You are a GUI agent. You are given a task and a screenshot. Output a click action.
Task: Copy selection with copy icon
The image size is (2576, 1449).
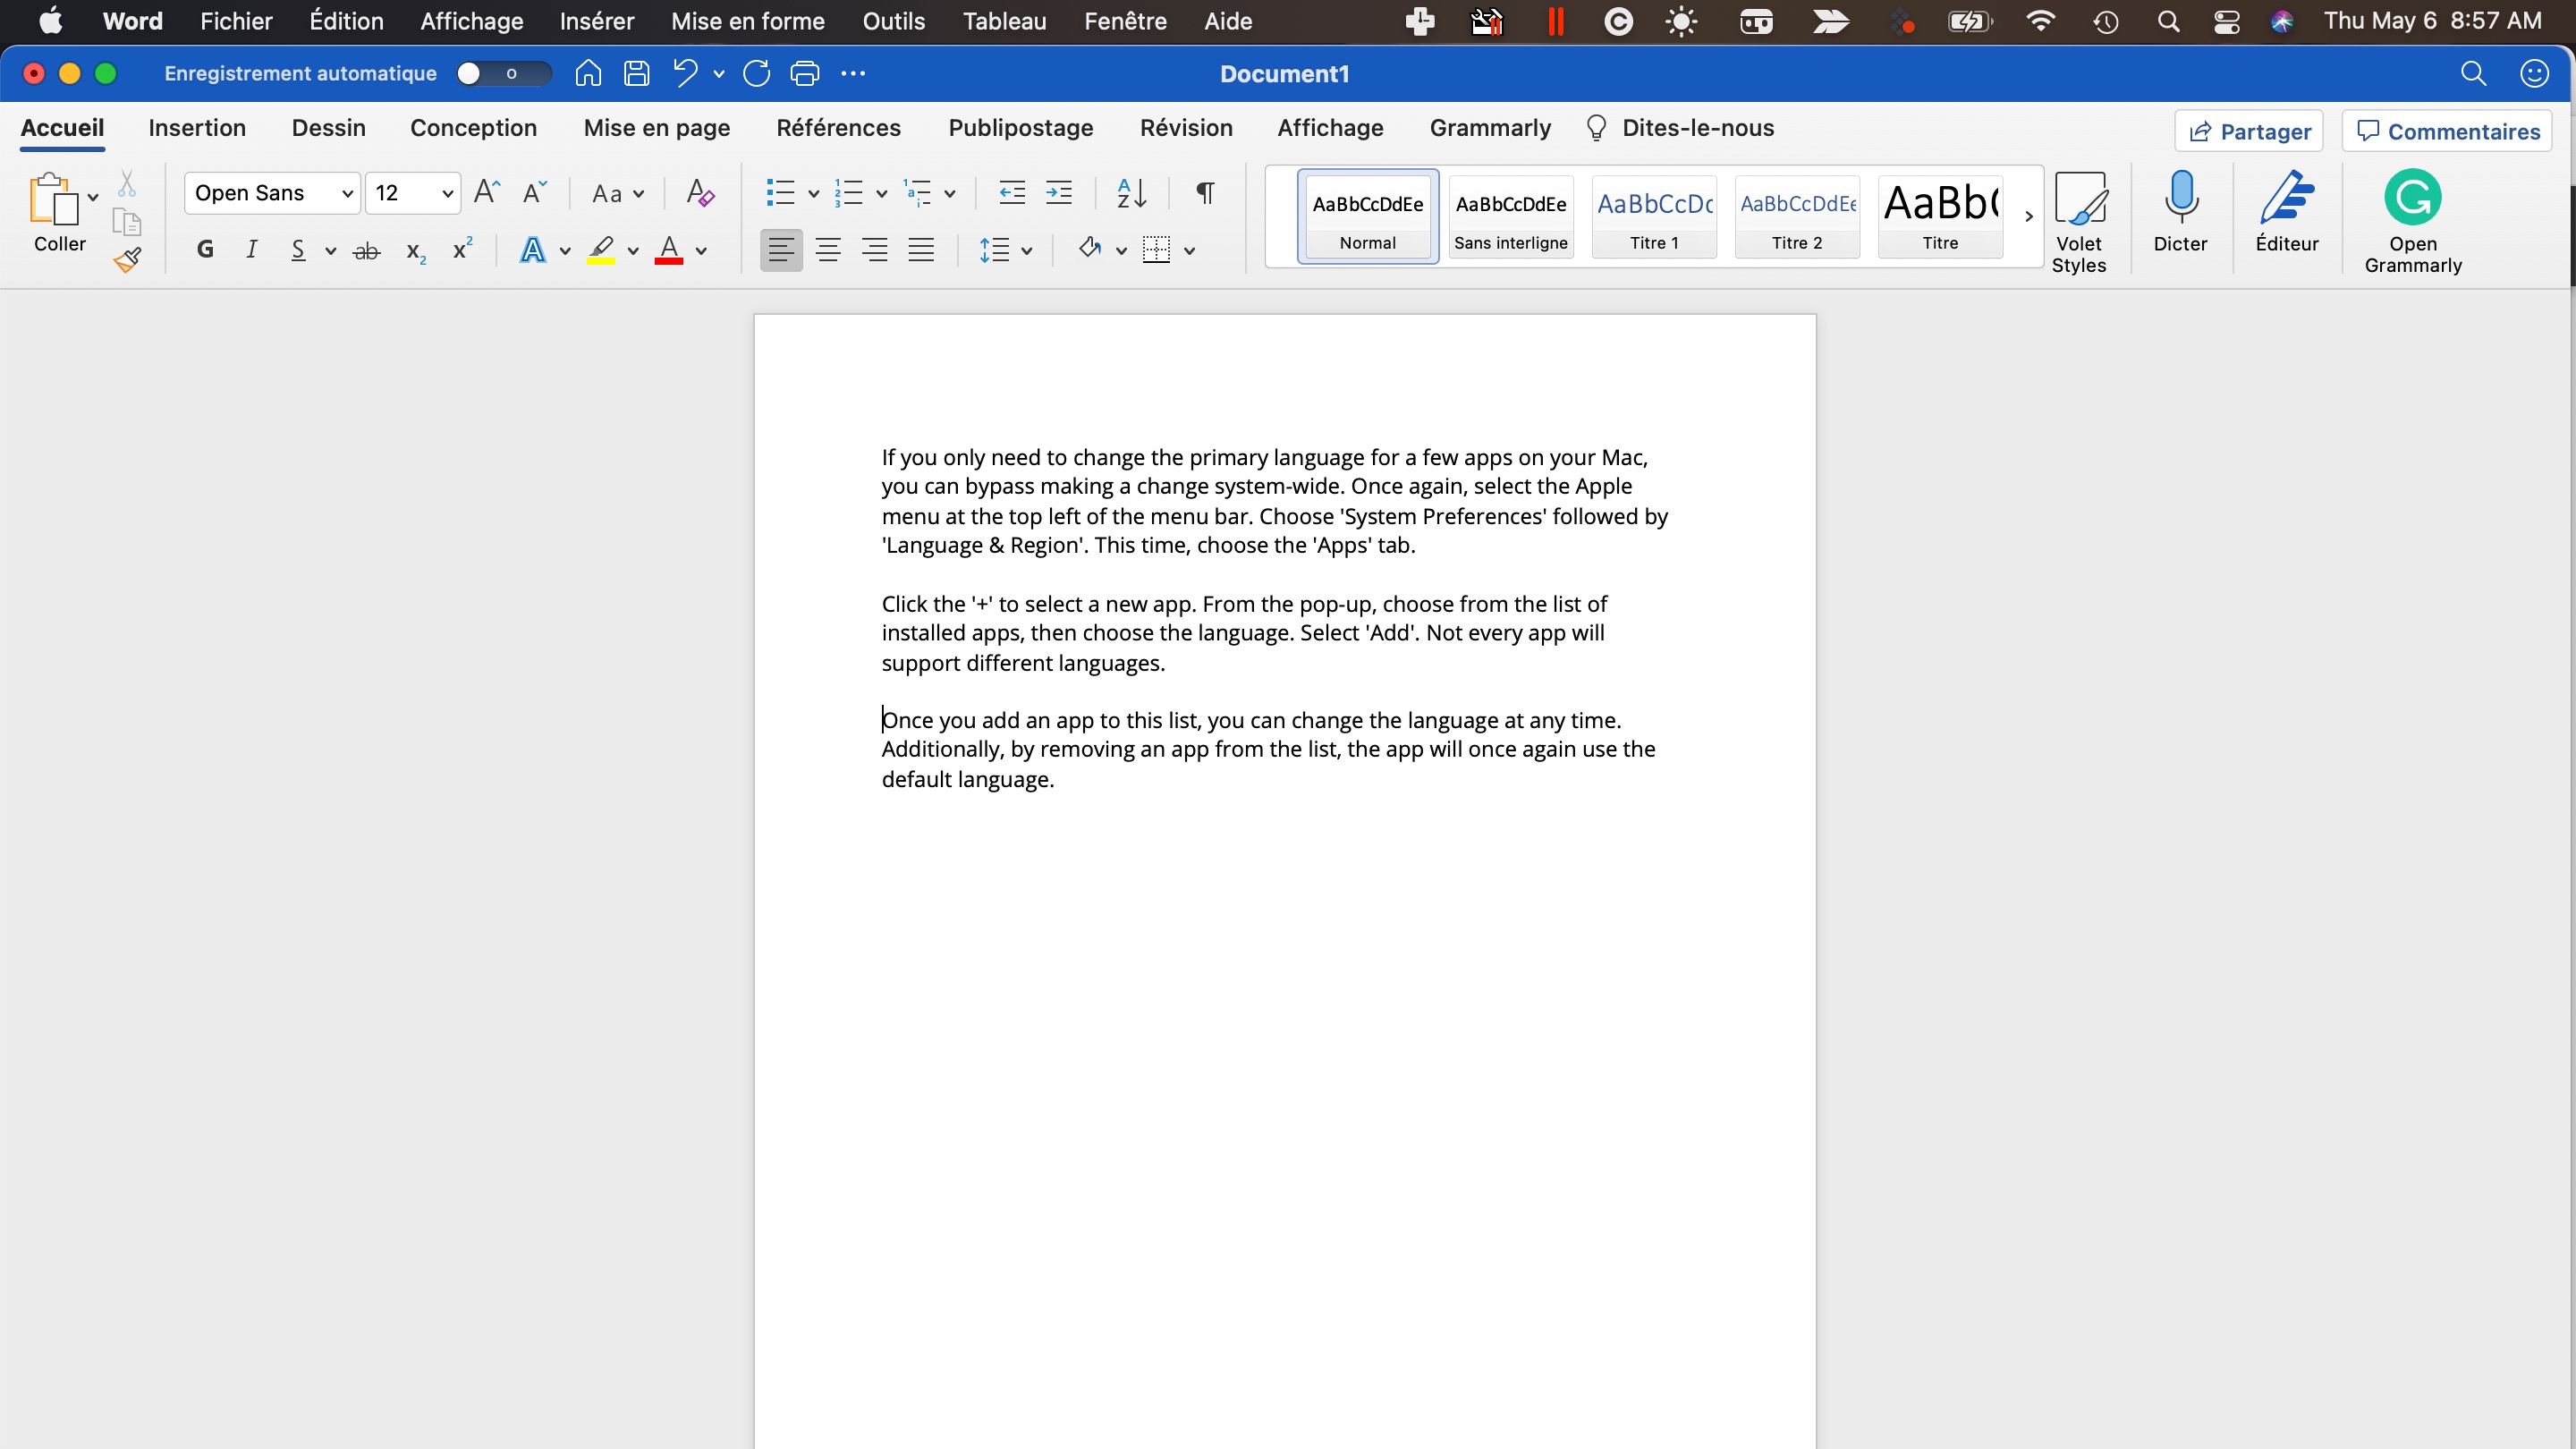pos(127,222)
